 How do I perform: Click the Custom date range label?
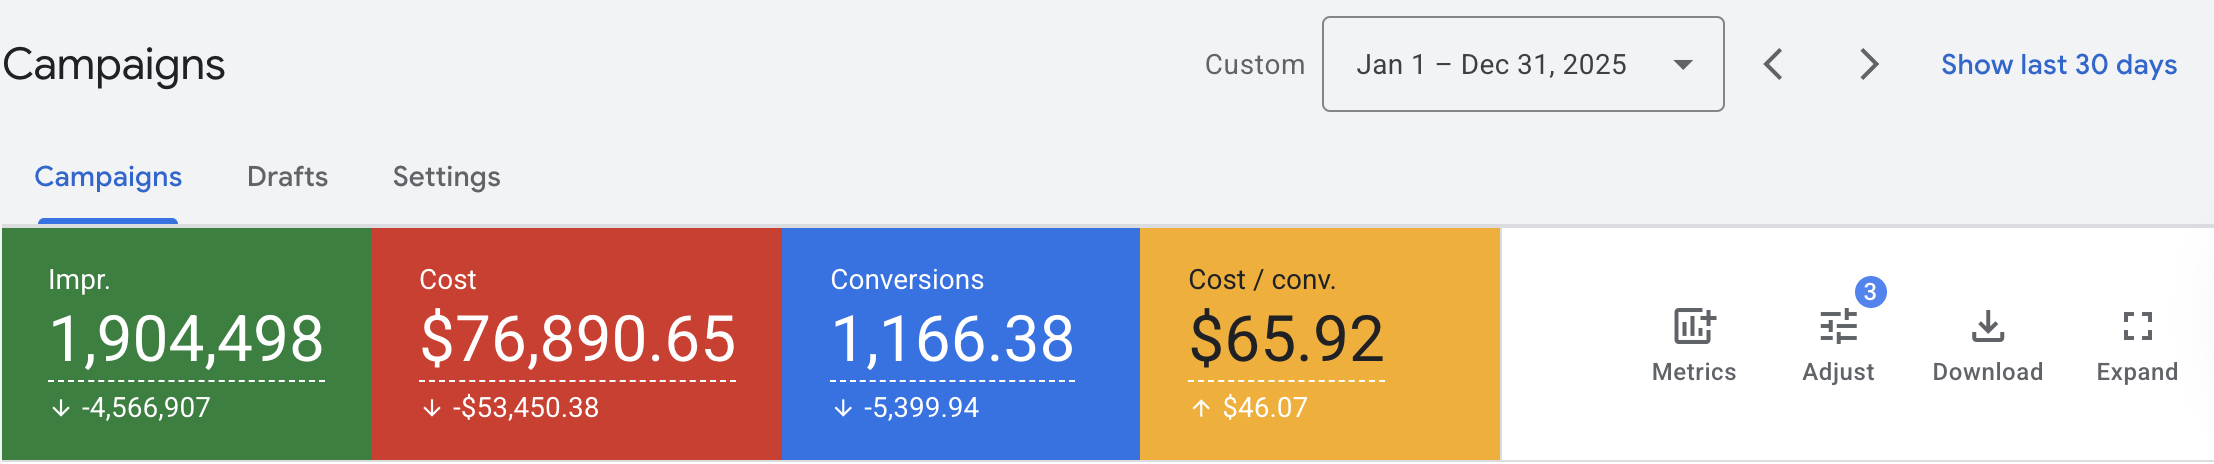click(x=1255, y=65)
